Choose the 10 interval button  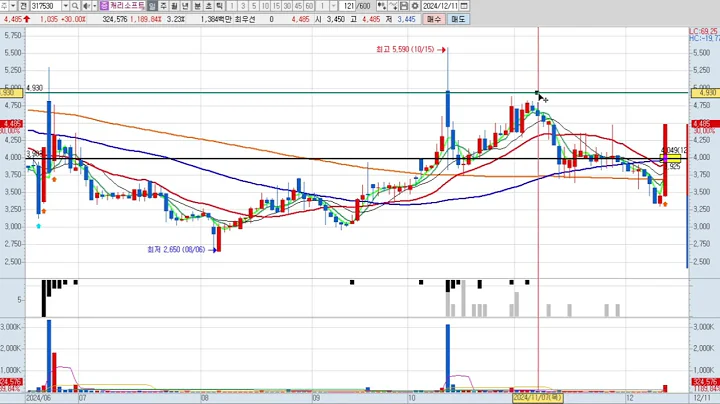tap(265, 6)
